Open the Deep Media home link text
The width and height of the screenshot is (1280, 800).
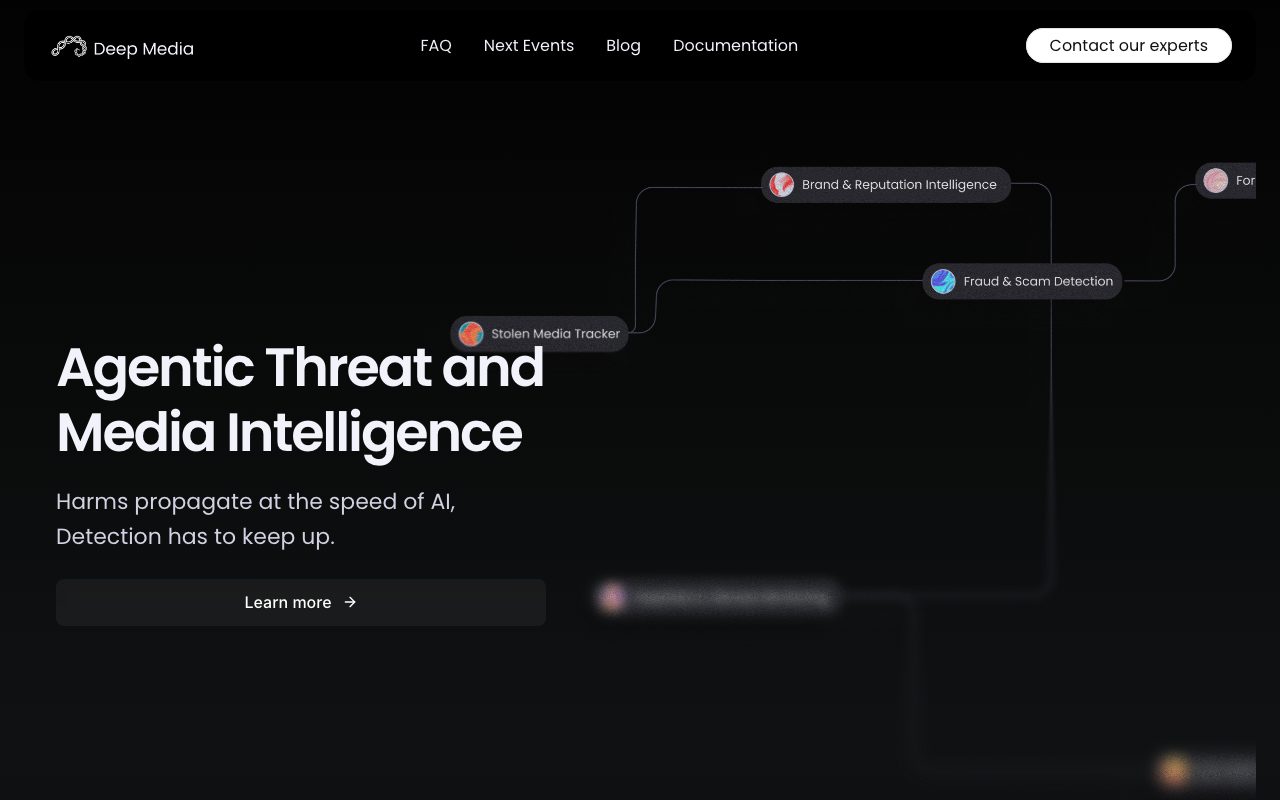[143, 49]
